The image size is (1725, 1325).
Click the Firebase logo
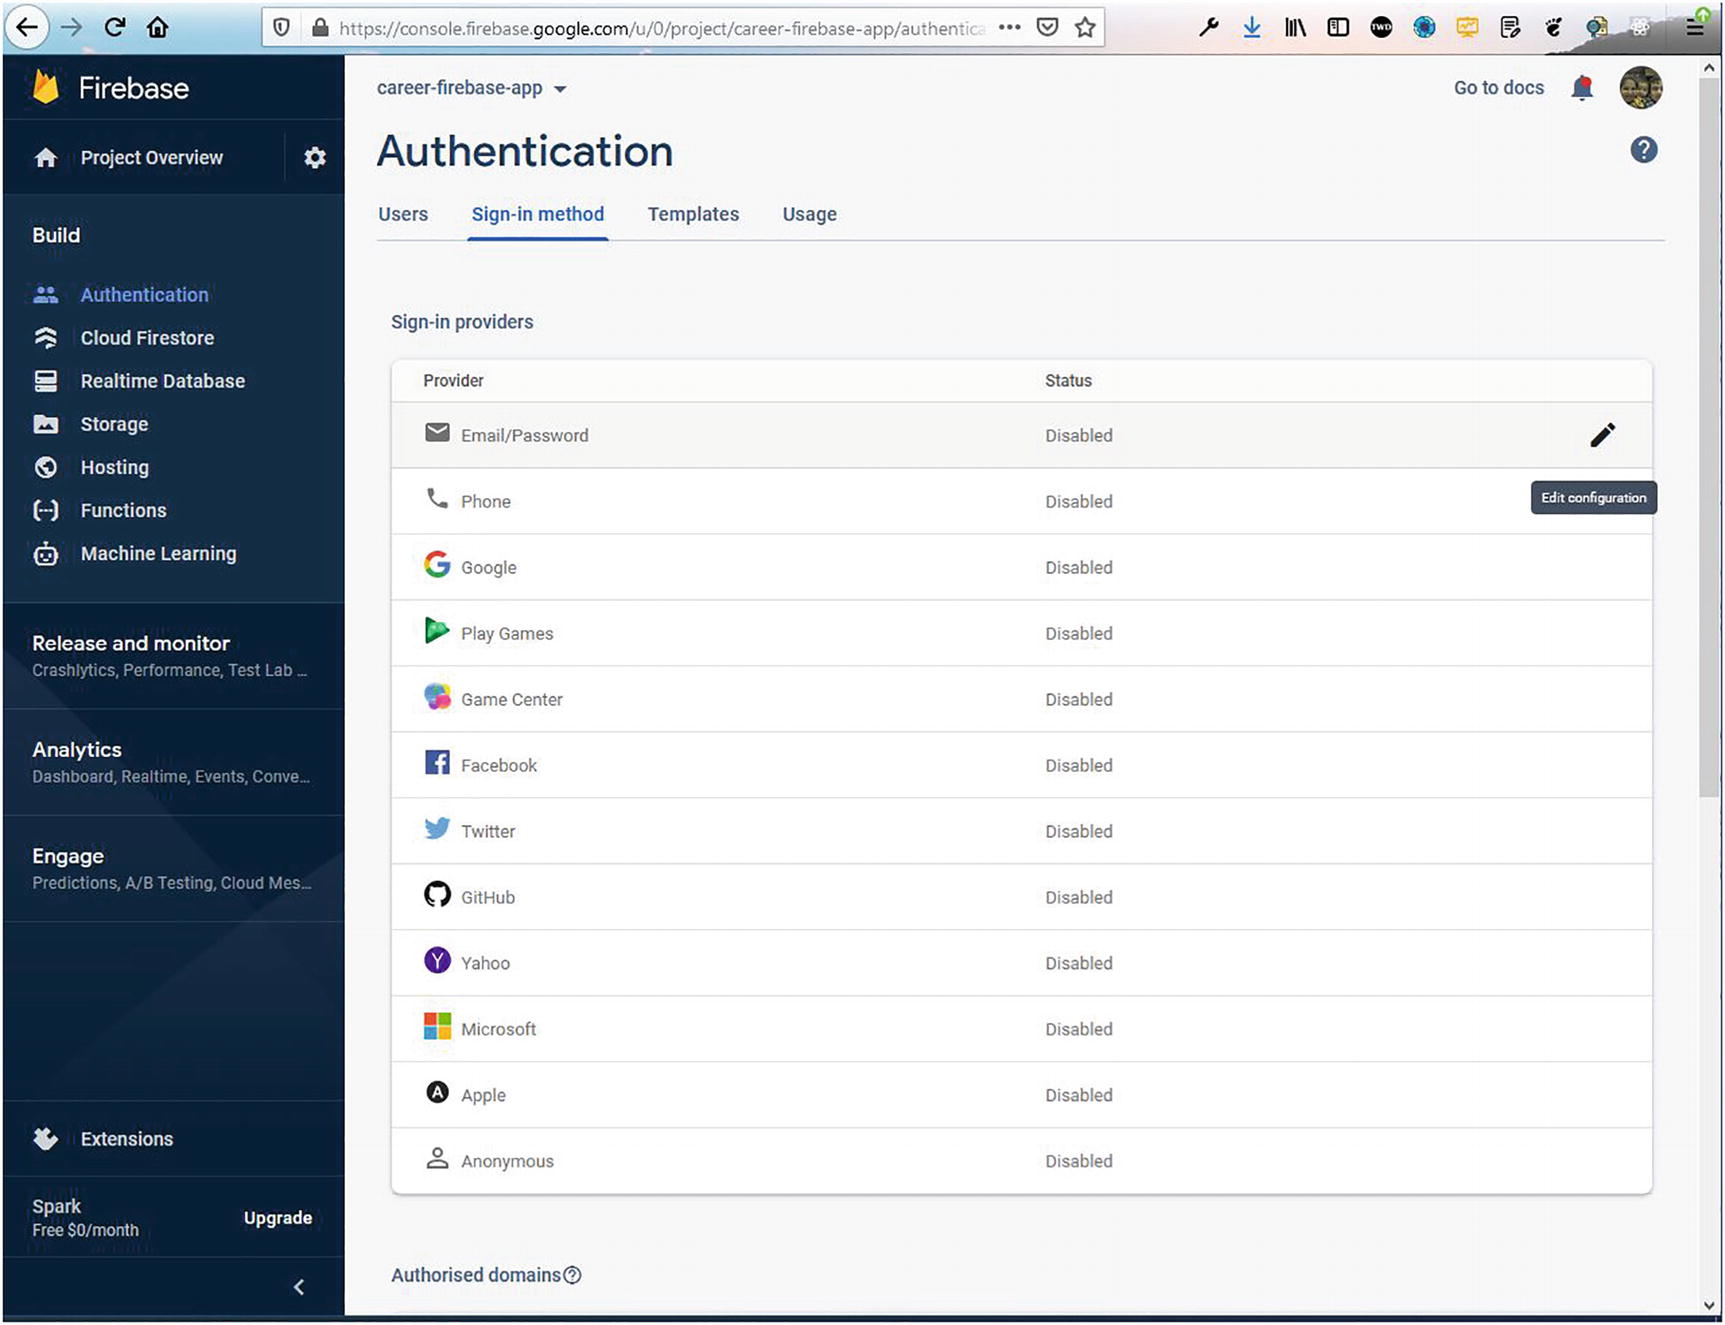(46, 88)
